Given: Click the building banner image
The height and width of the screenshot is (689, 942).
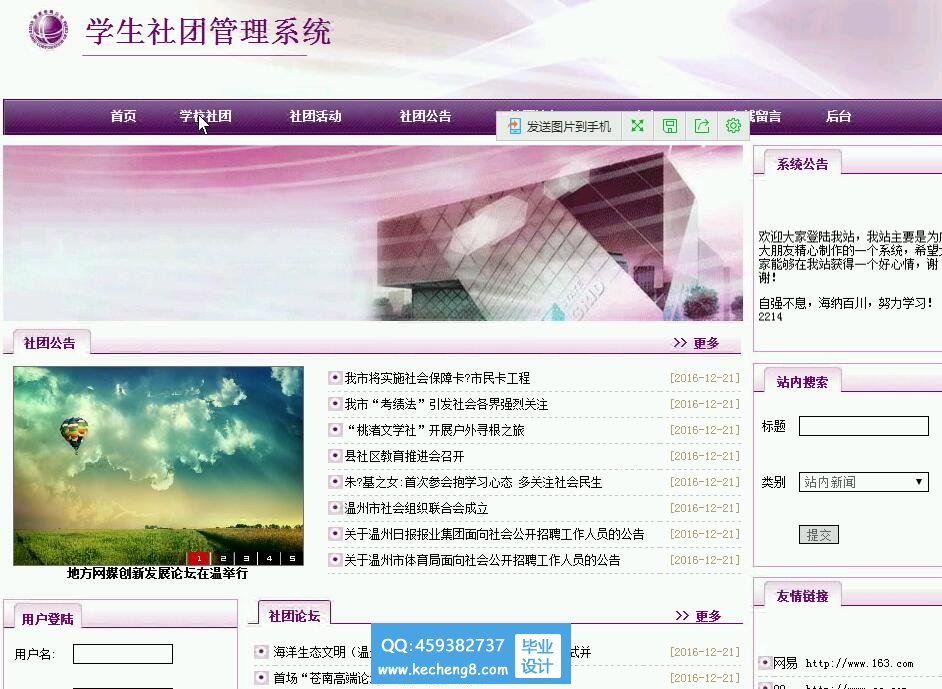Looking at the screenshot, I should point(373,233).
